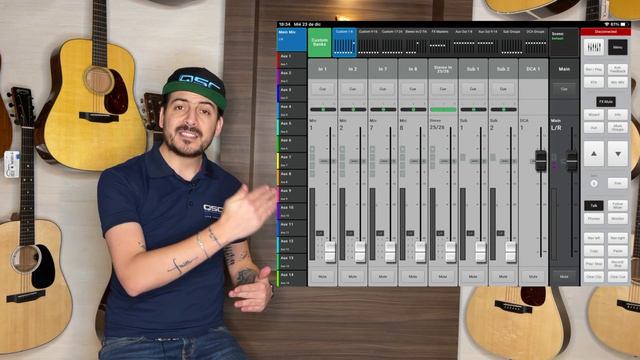Image resolution: width=640 pixels, height=360 pixels.
Task: Mute the In 8 channel
Action: click(413, 277)
